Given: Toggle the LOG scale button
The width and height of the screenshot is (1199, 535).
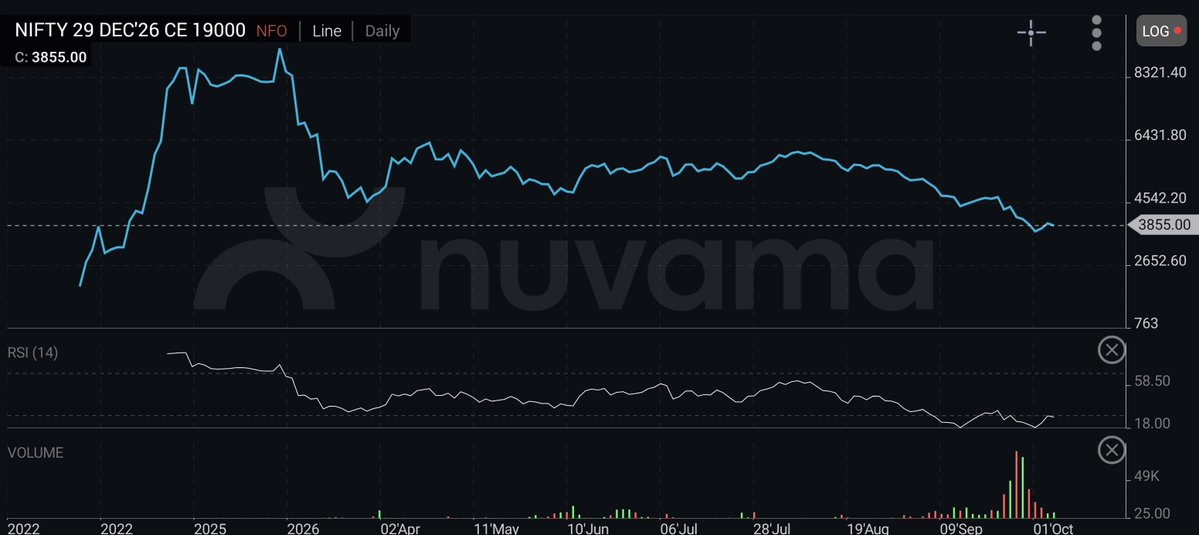Looking at the screenshot, I should pyautogui.click(x=1161, y=31).
